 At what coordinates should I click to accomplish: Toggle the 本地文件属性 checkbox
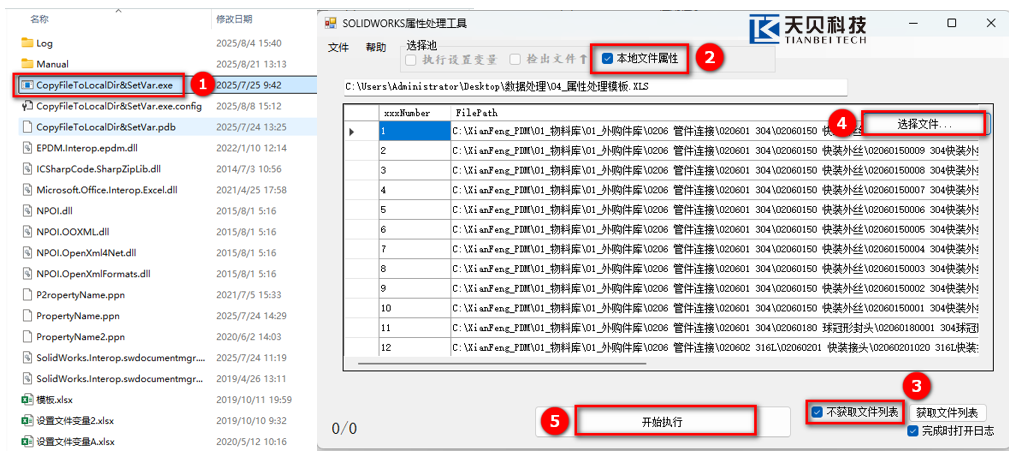[x=608, y=59]
